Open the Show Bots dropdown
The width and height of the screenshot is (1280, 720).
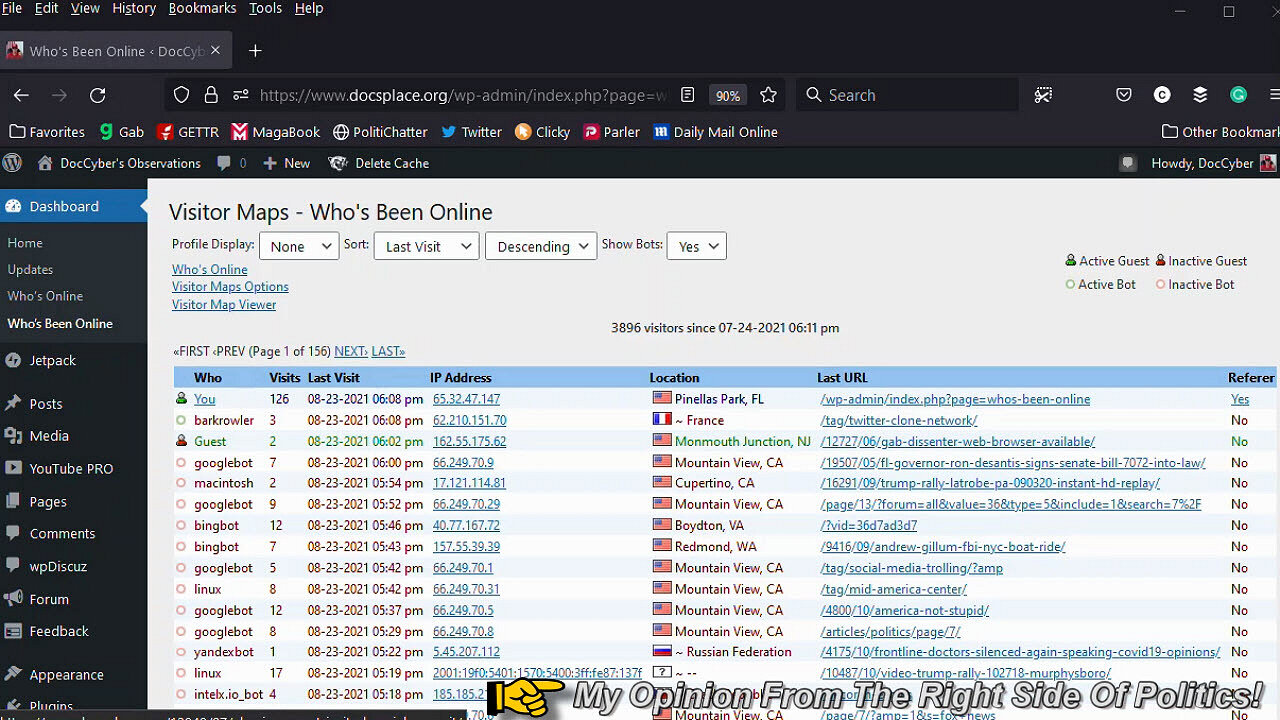tap(696, 246)
